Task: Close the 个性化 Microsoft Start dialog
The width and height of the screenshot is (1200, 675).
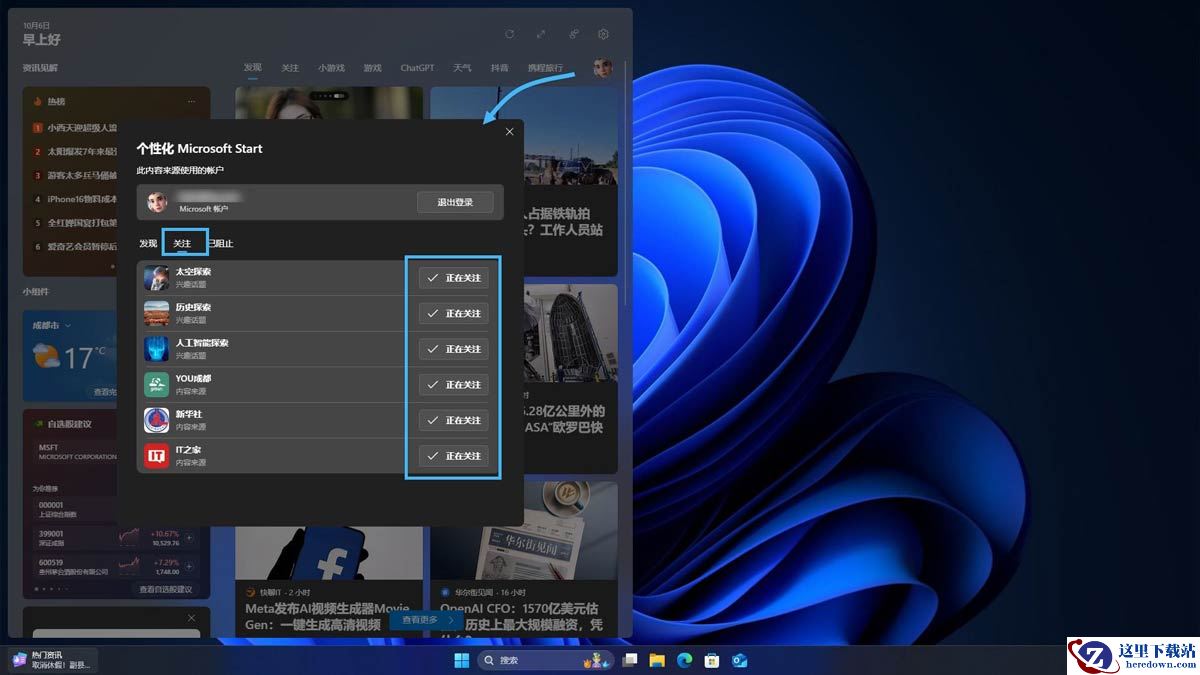Action: point(509,131)
